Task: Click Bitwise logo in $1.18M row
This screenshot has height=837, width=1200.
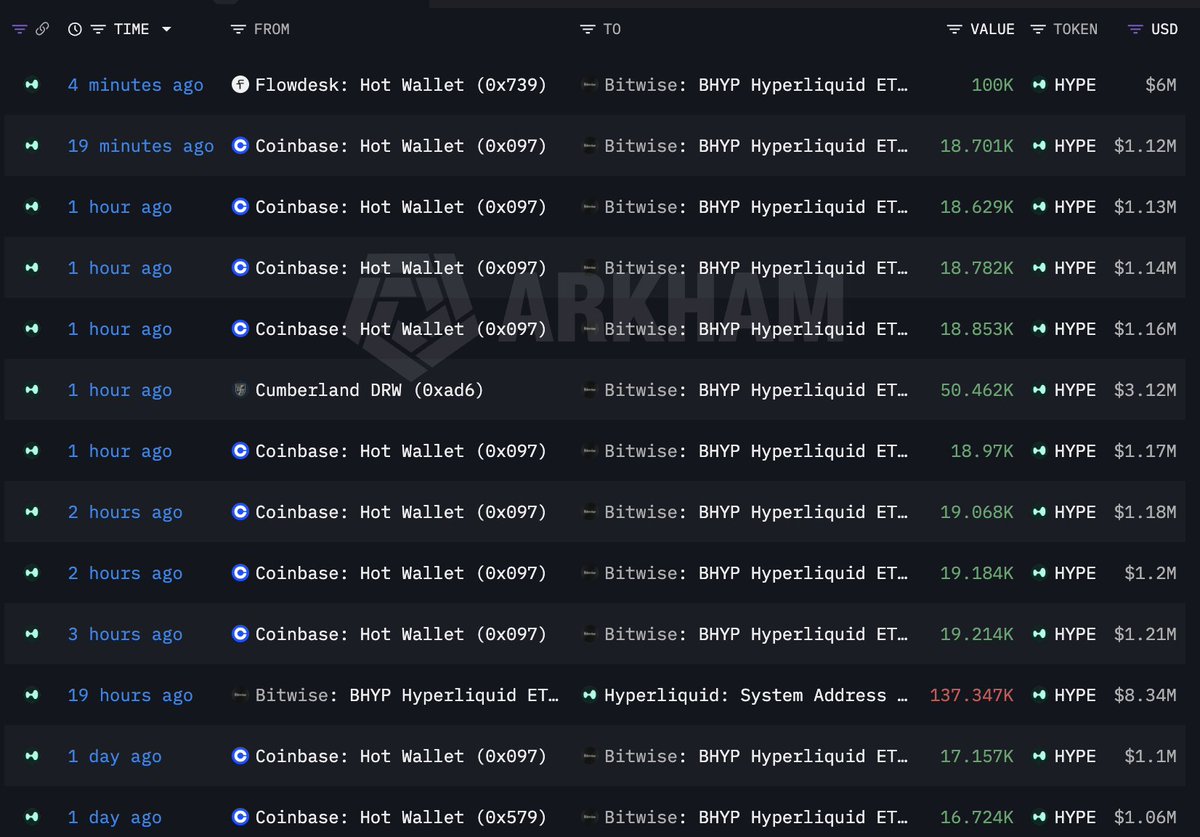Action: [589, 512]
